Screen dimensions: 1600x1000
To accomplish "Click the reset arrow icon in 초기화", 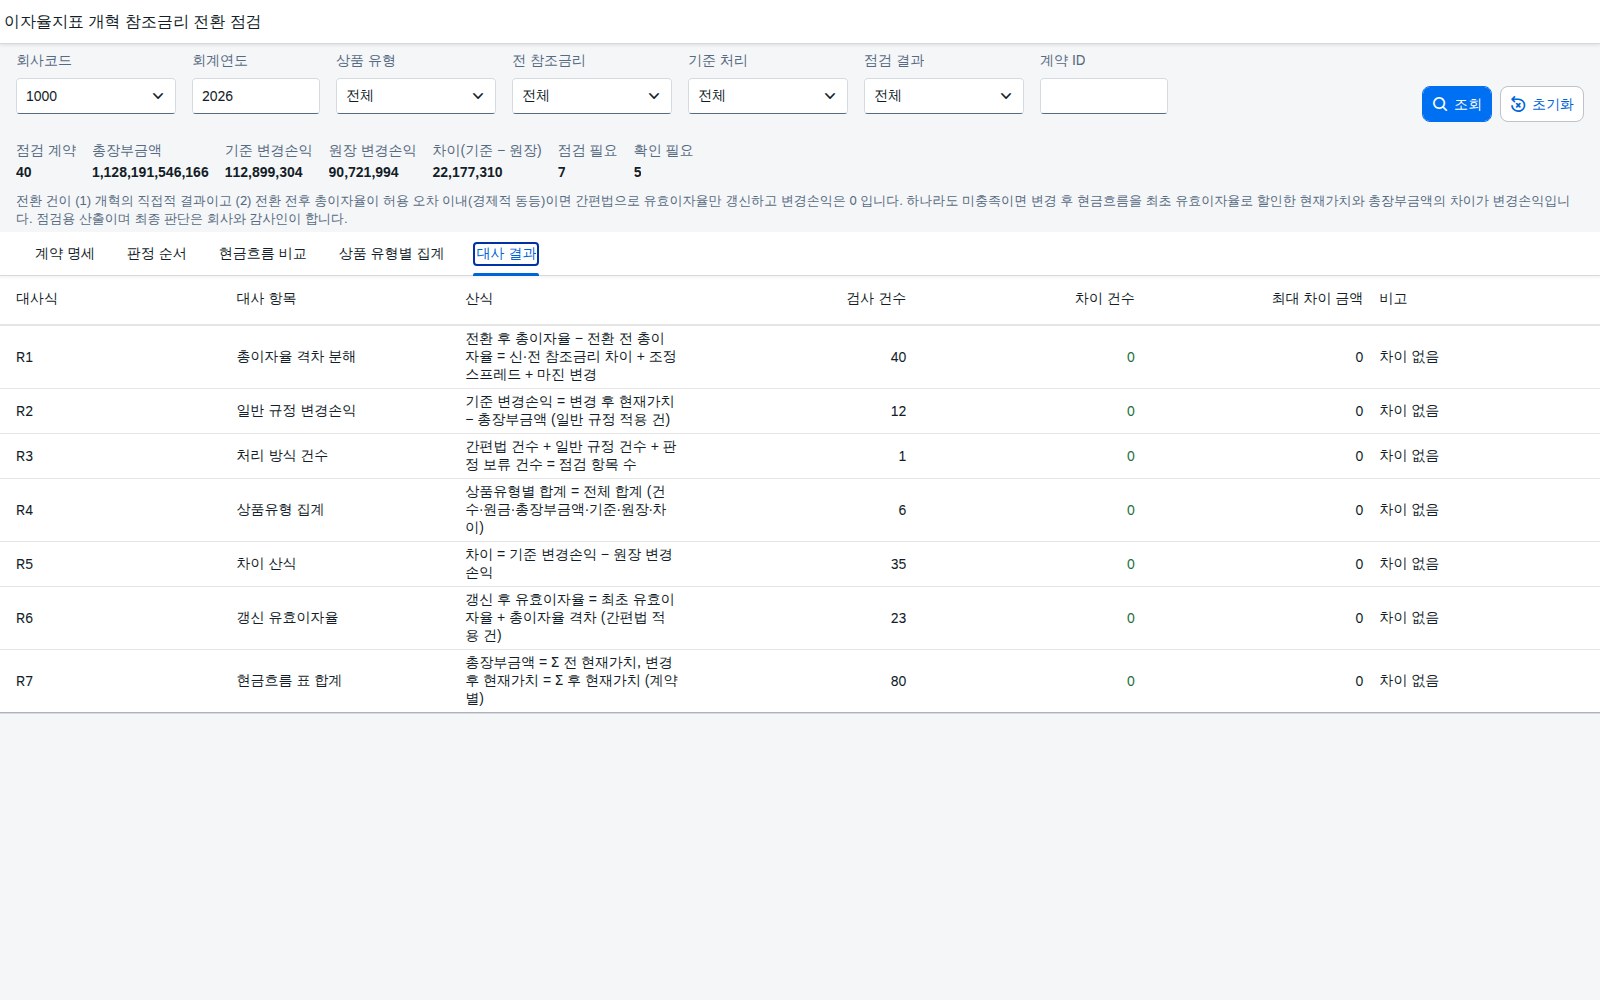I will click(x=1518, y=104).
